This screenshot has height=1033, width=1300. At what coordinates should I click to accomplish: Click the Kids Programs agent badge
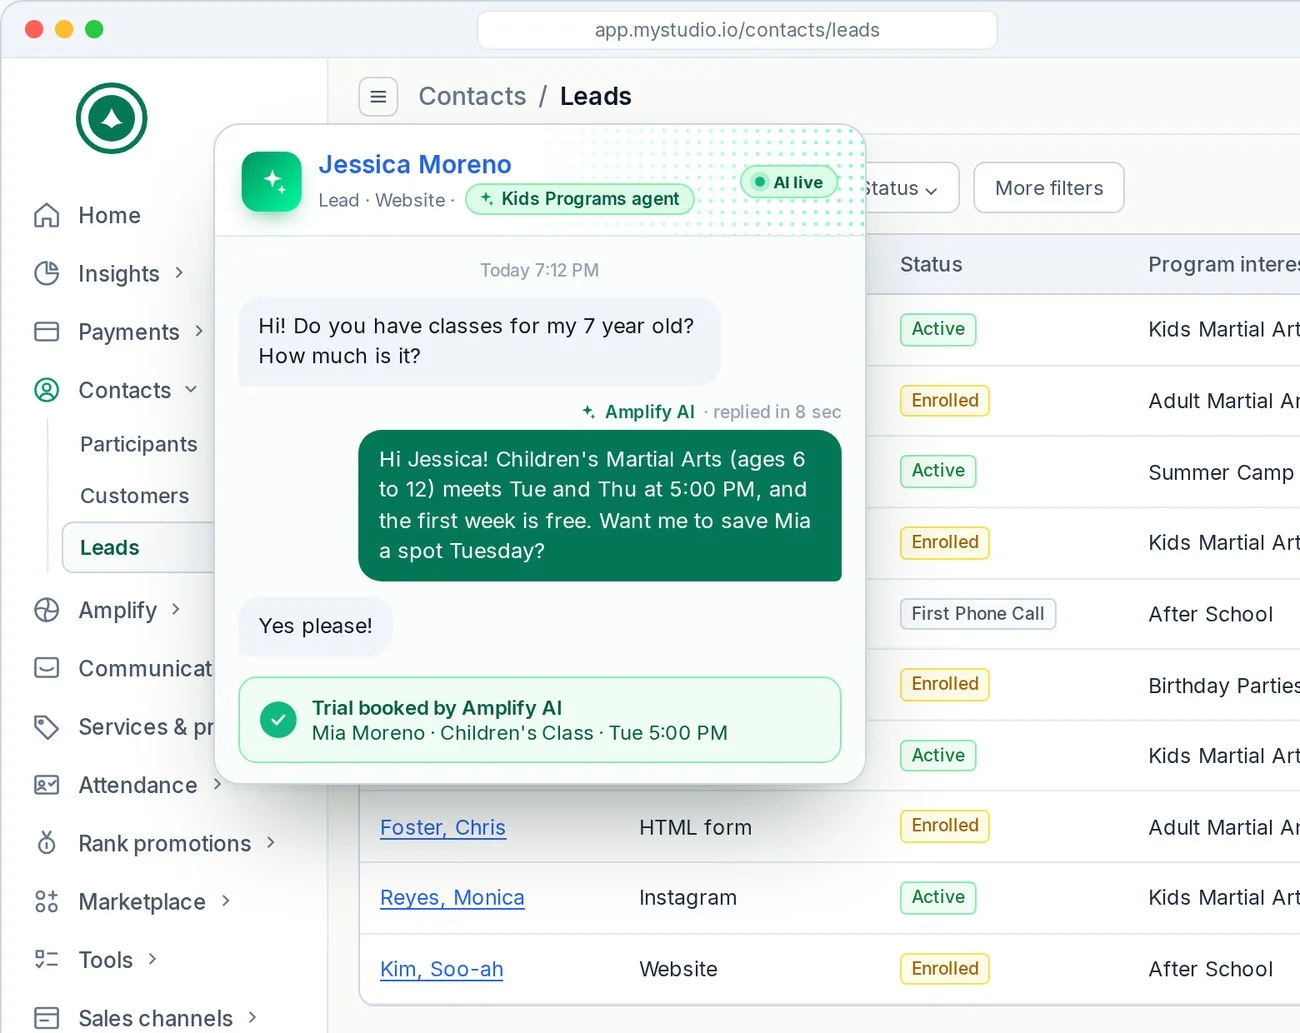click(580, 199)
